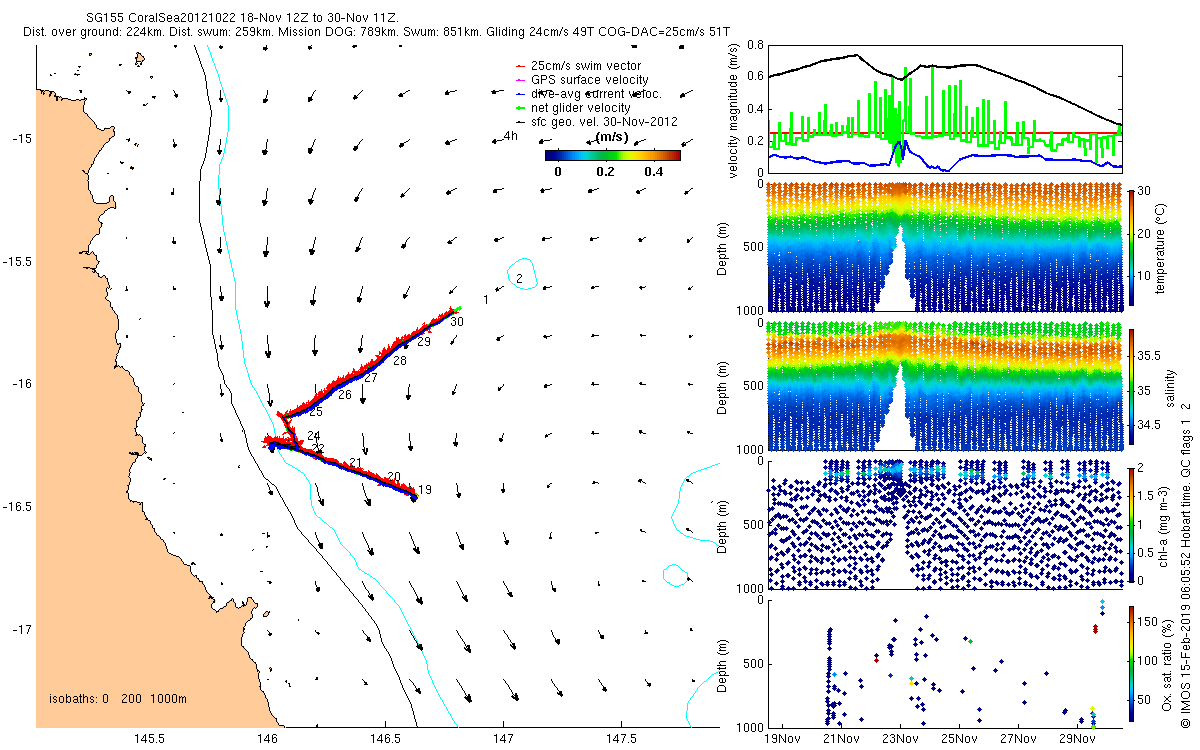Click the 0.4 tick below the map colorbar
The width and height of the screenshot is (1200, 750).
point(653,171)
